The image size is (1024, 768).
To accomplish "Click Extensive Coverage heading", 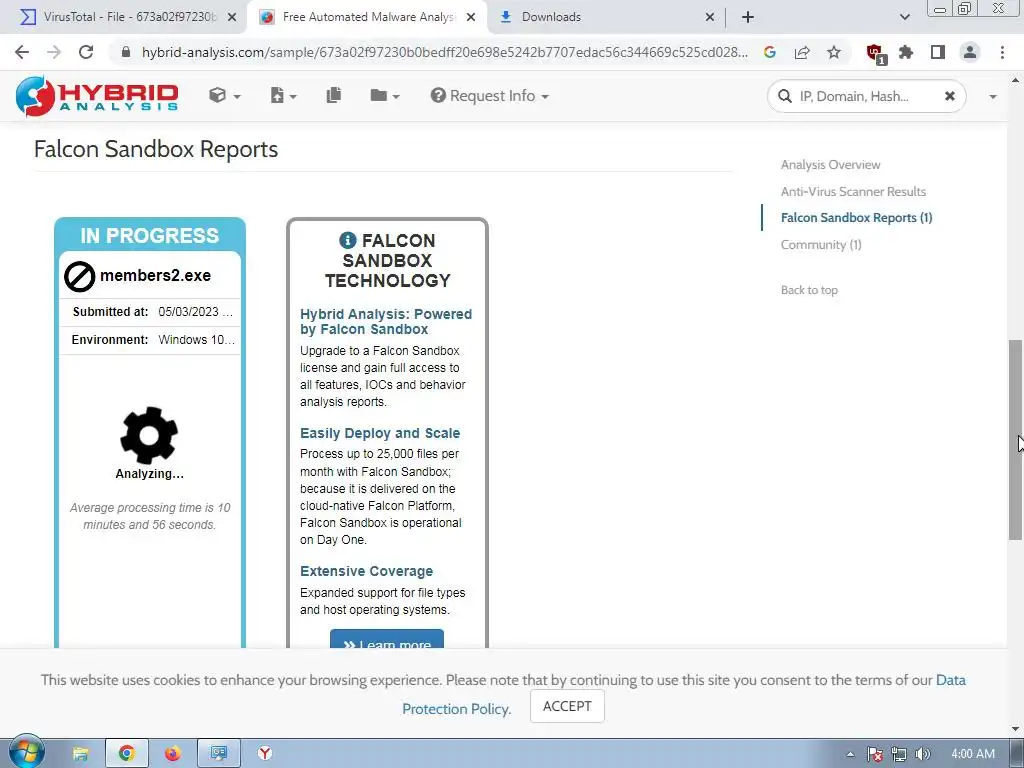I will click(366, 571).
